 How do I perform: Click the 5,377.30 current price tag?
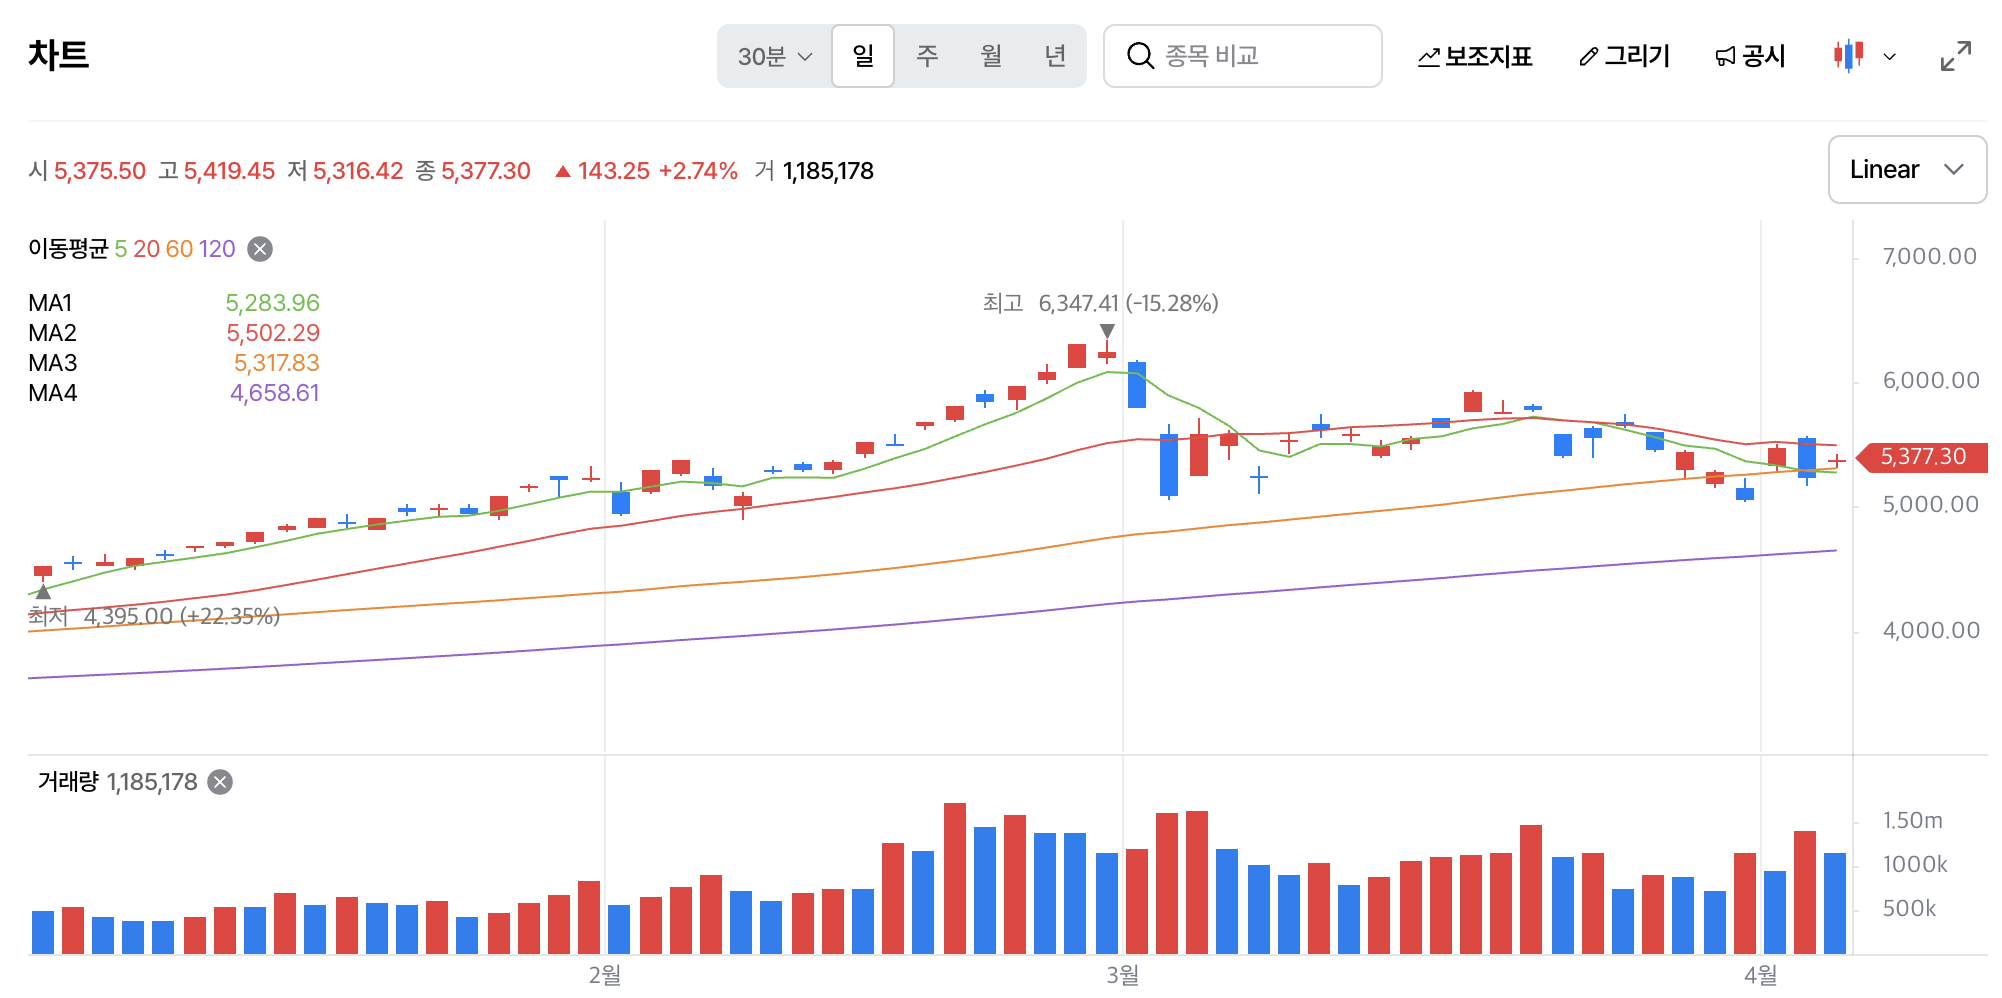pyautogui.click(x=1921, y=457)
